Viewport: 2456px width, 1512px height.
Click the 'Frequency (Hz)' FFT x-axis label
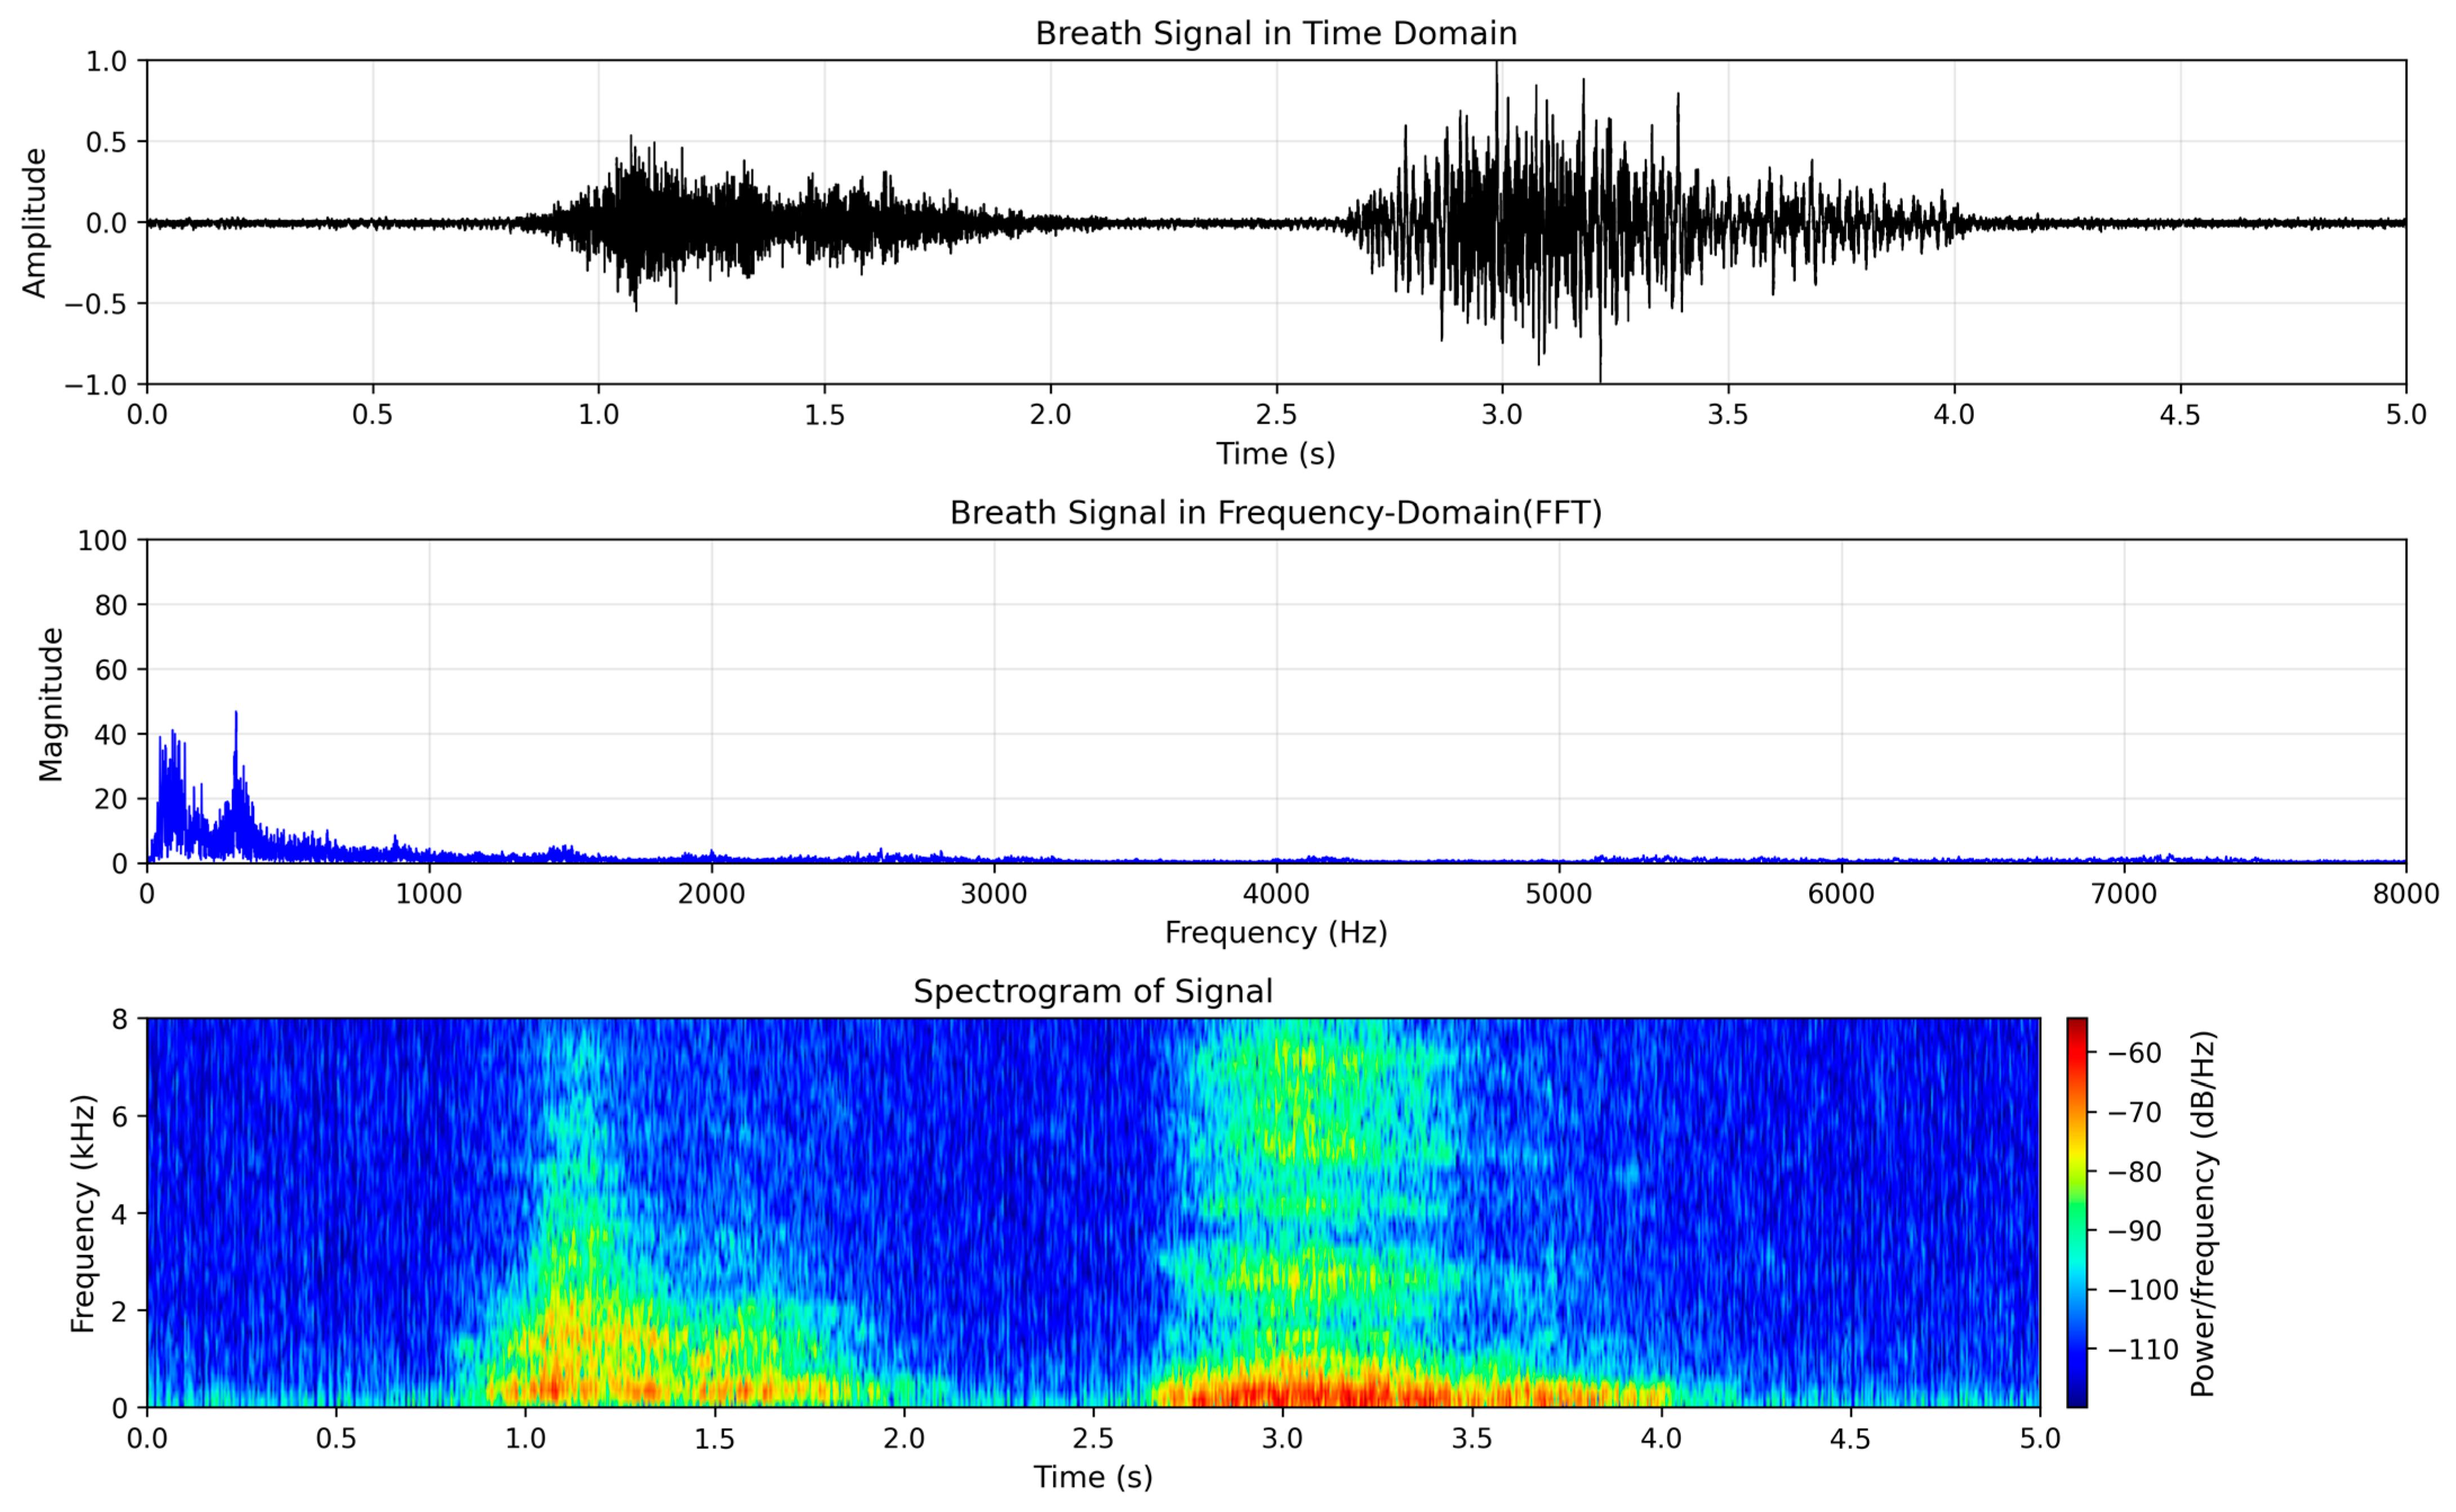click(1276, 933)
